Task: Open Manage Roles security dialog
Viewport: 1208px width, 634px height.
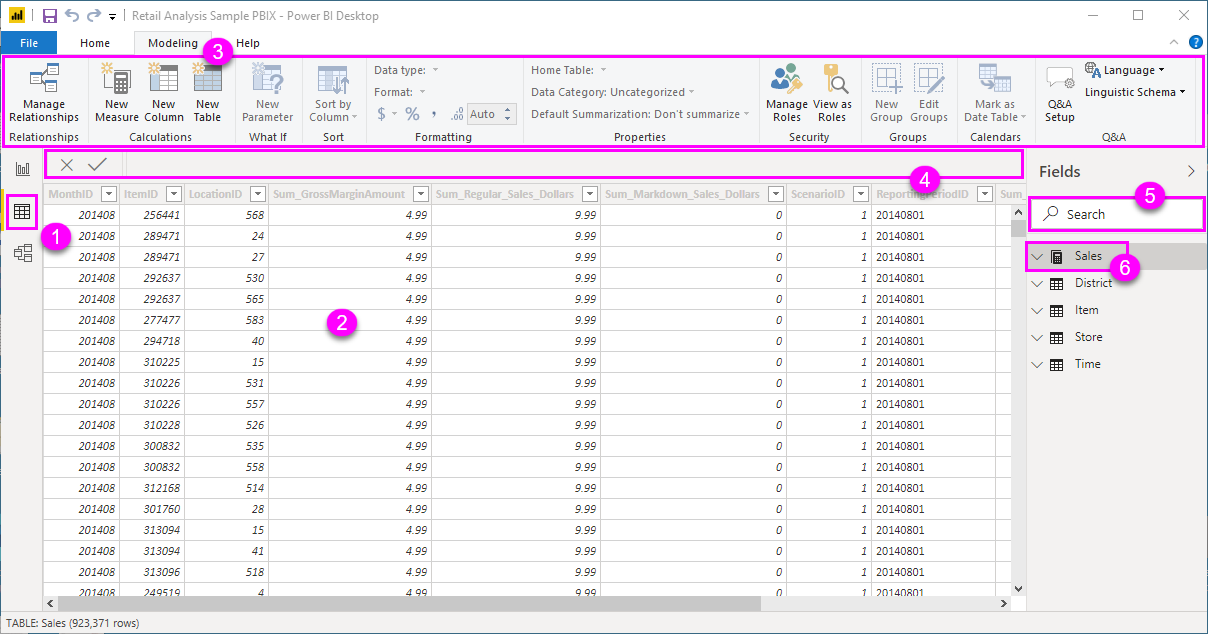Action: (787, 92)
